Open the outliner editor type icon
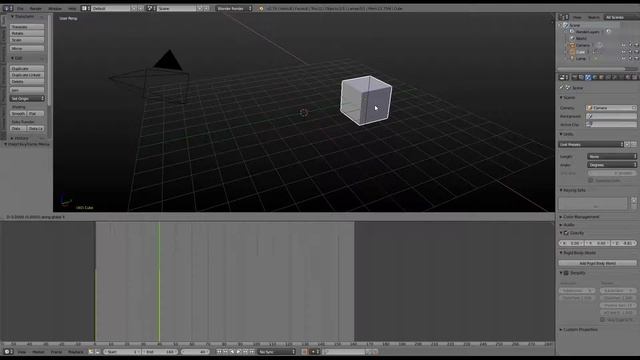Viewport: 640px width, 360px height. click(x=564, y=17)
